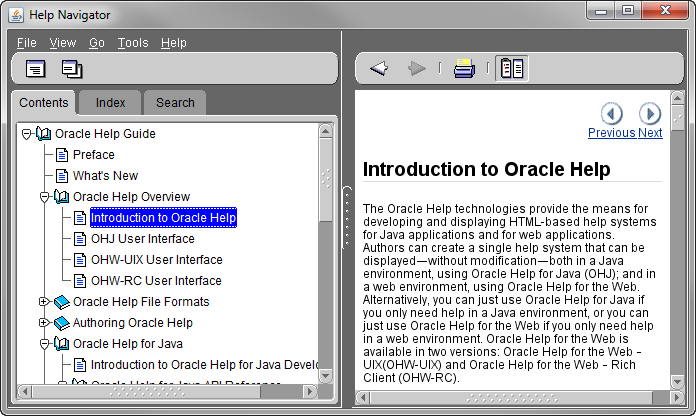Select the Oracle Help Guide root entry

[105, 134]
